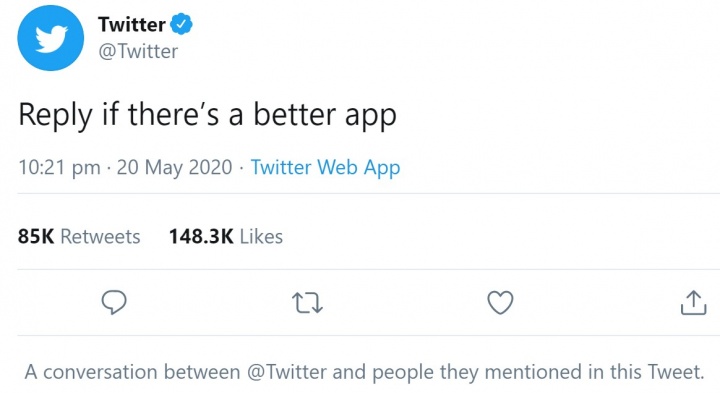Viewport: 720px width, 393px height.
Task: Like the tweet with the heart icon
Action: click(500, 303)
